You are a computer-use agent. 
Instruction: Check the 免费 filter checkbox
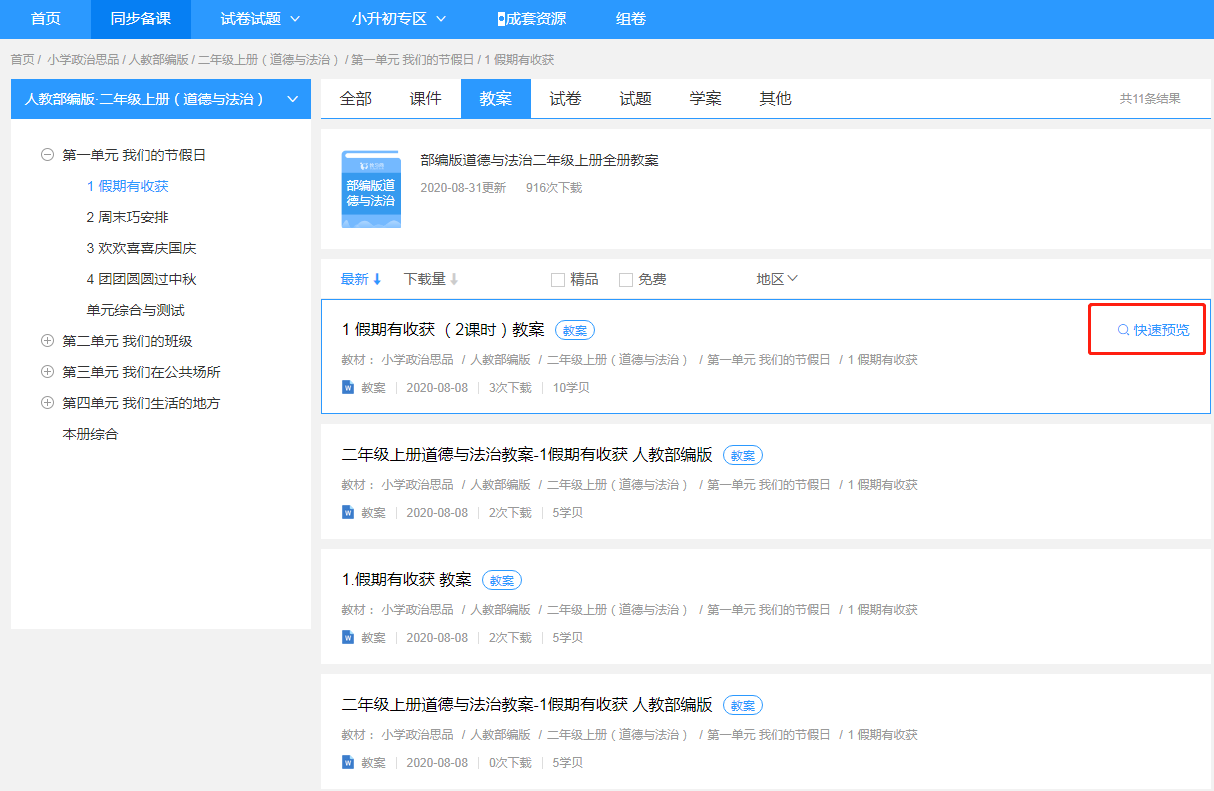626,280
